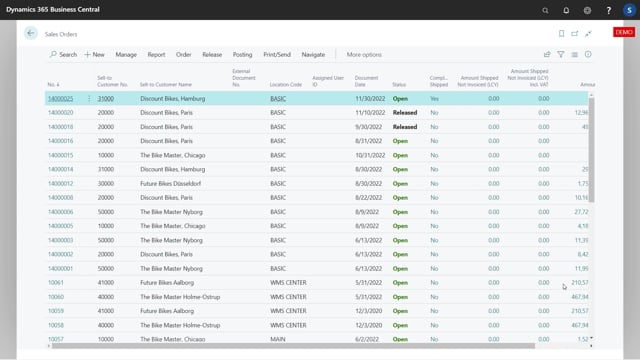This screenshot has height=360, width=640.
Task: Toggle the filter pane funnel icon
Action: pos(561,54)
